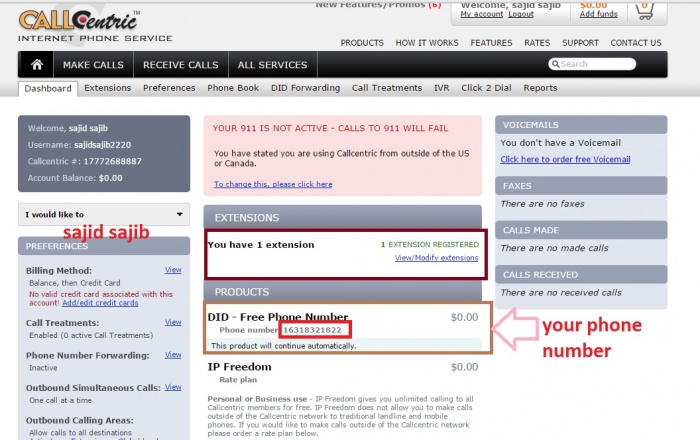700x440 pixels.
Task: Open HOW IT WORKS page
Action: point(427,43)
